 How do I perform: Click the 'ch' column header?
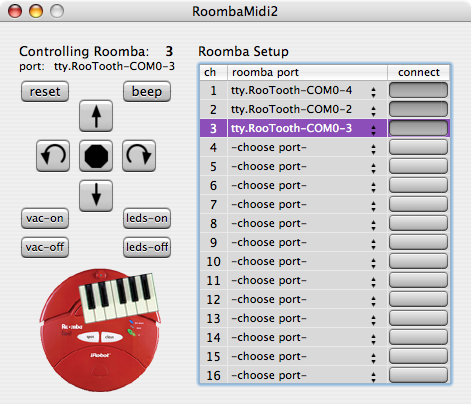(x=213, y=72)
